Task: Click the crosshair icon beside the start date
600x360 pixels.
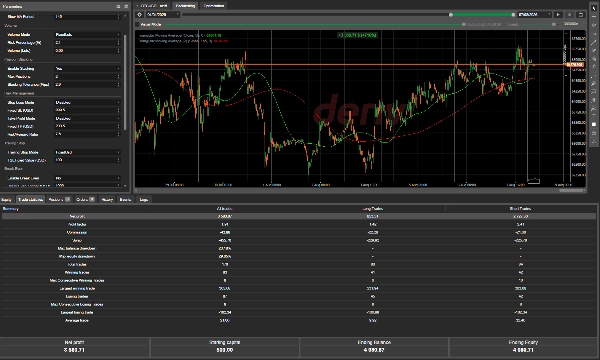Action: (140, 15)
